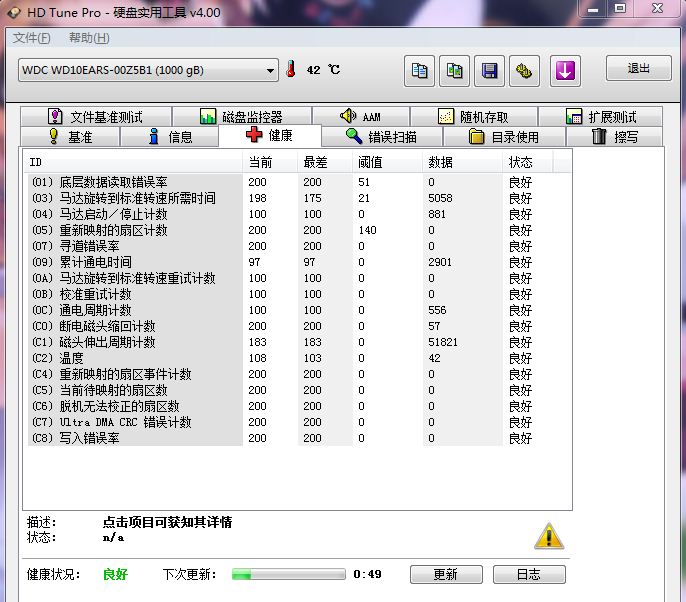Click the ID column header
Image resolution: width=686 pixels, height=602 pixels.
click(x=133, y=162)
